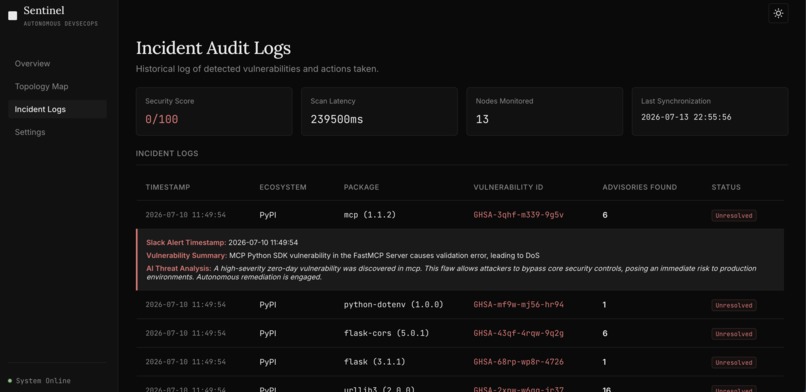Open vulnerability GHSA-43qf-4rqw-9q2g

(518, 333)
